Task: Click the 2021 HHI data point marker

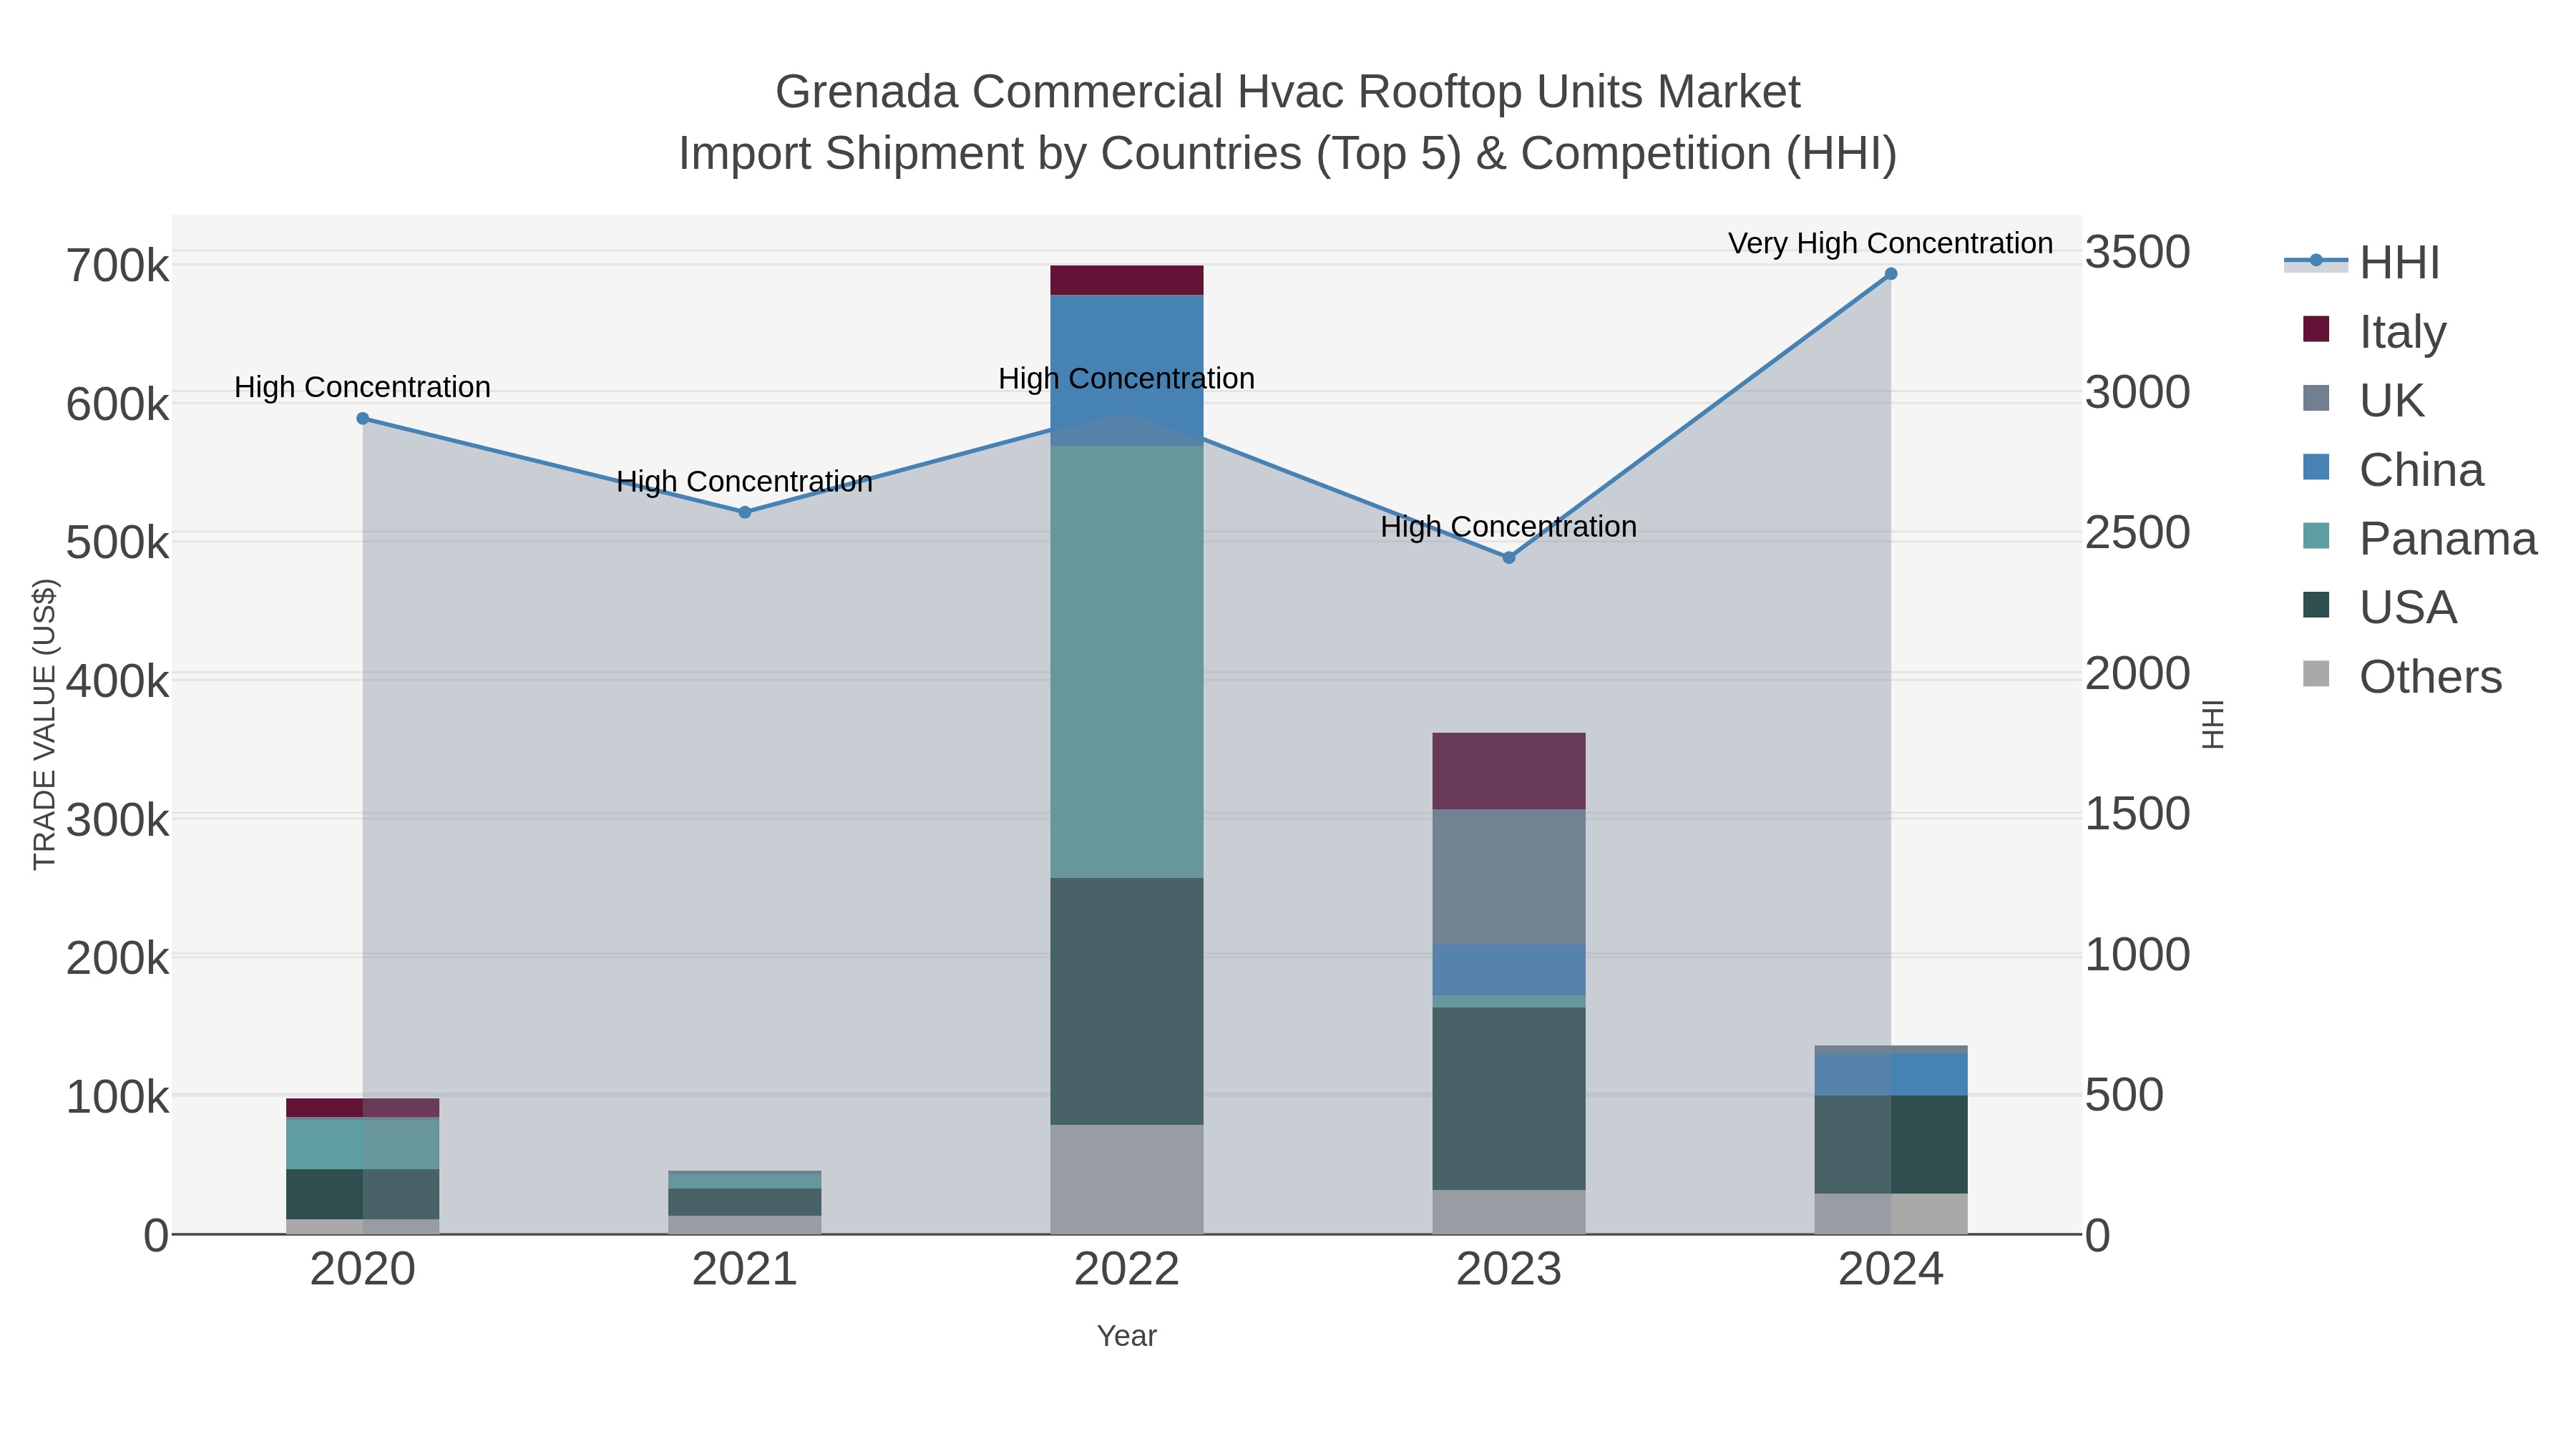Action: coord(745,513)
